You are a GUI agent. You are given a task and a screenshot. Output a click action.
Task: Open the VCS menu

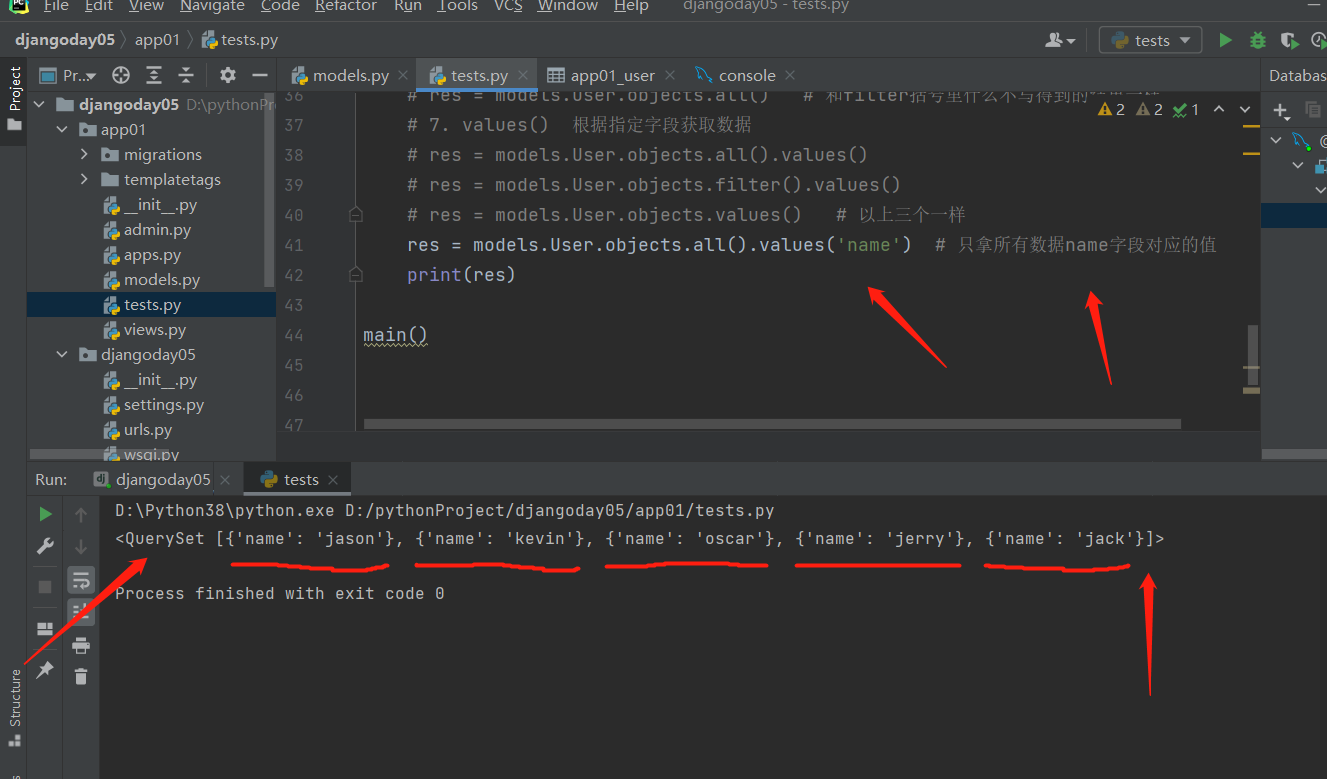(508, 6)
